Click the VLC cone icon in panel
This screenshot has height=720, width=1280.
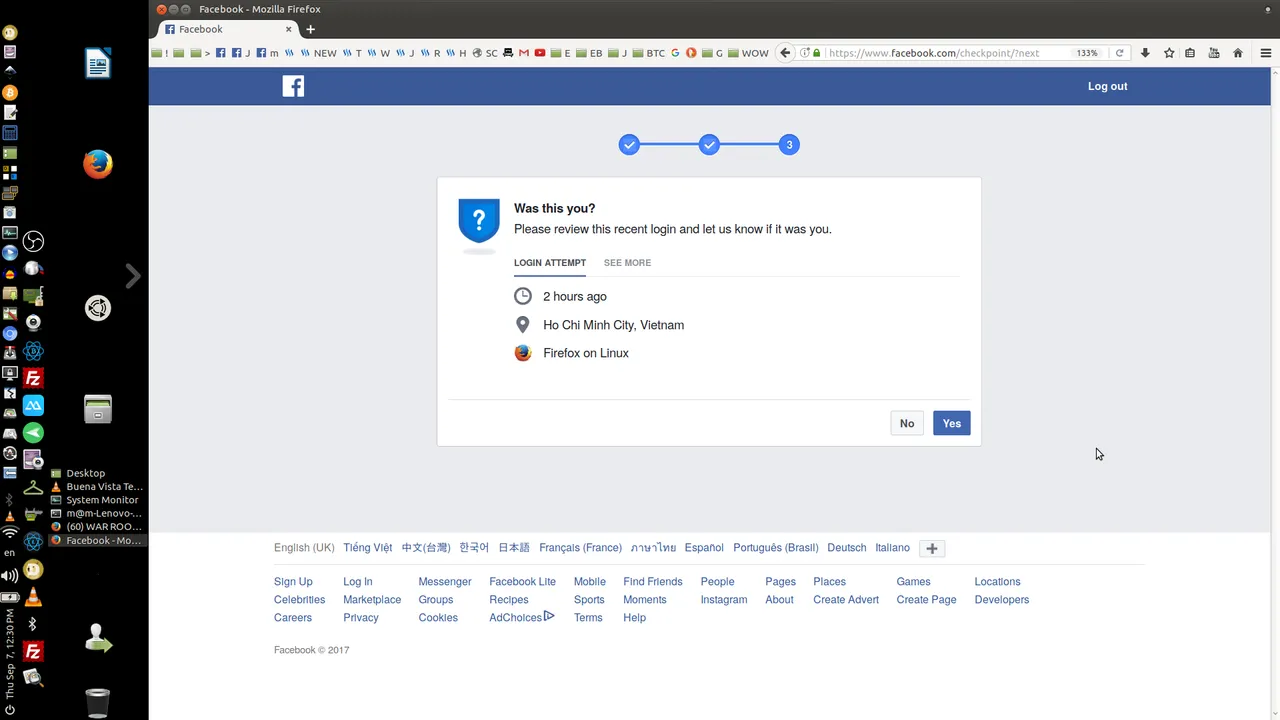click(x=33, y=598)
